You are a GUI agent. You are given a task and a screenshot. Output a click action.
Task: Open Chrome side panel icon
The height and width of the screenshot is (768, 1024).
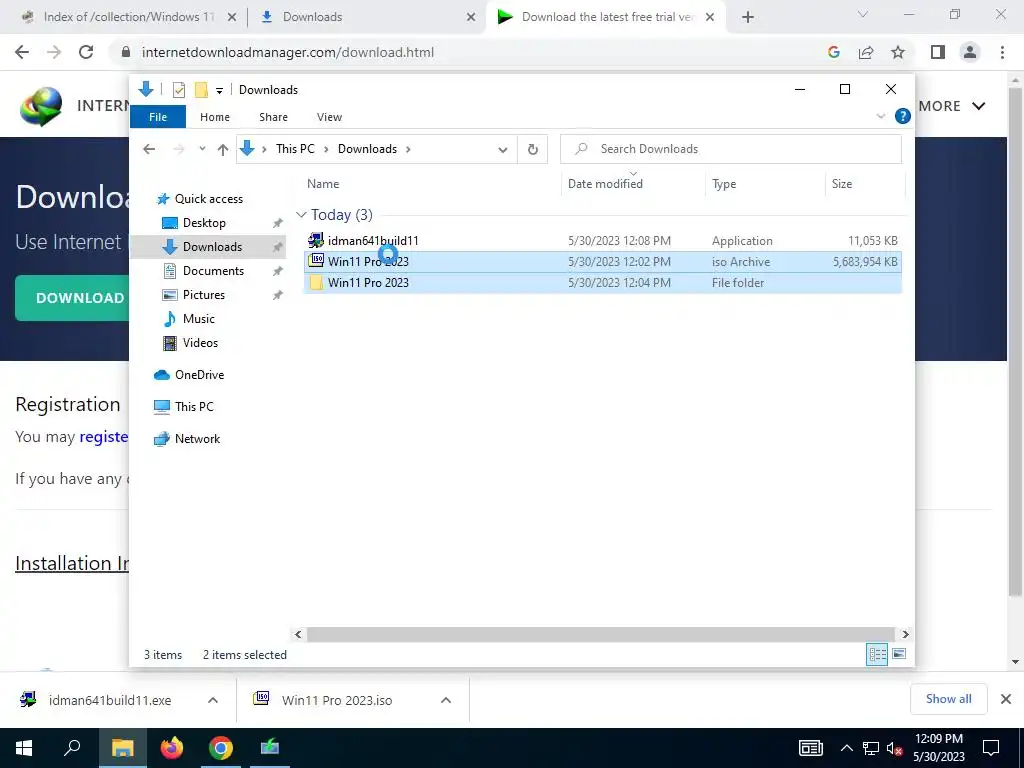(x=938, y=52)
